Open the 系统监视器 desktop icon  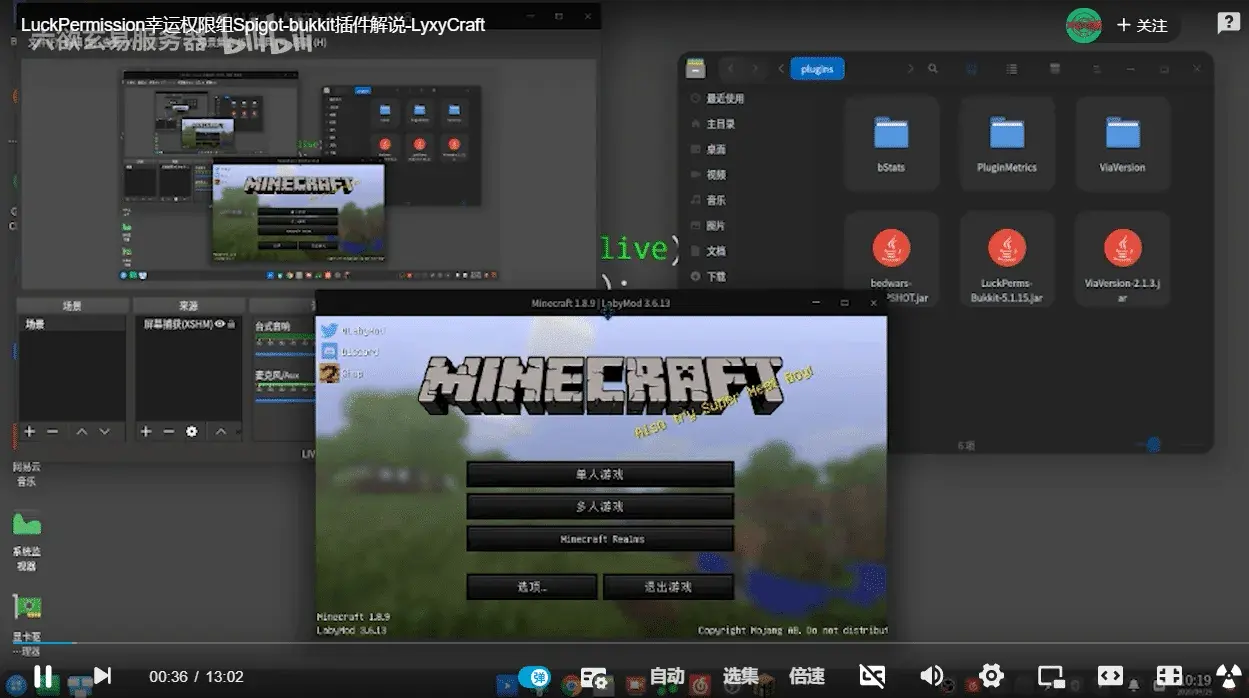pyautogui.click(x=26, y=540)
